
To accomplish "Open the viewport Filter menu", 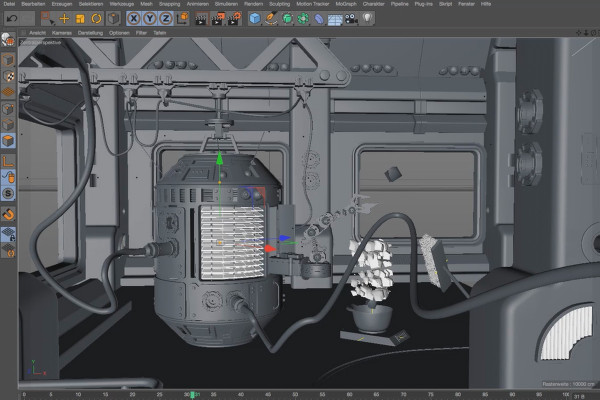I will coord(141,33).
